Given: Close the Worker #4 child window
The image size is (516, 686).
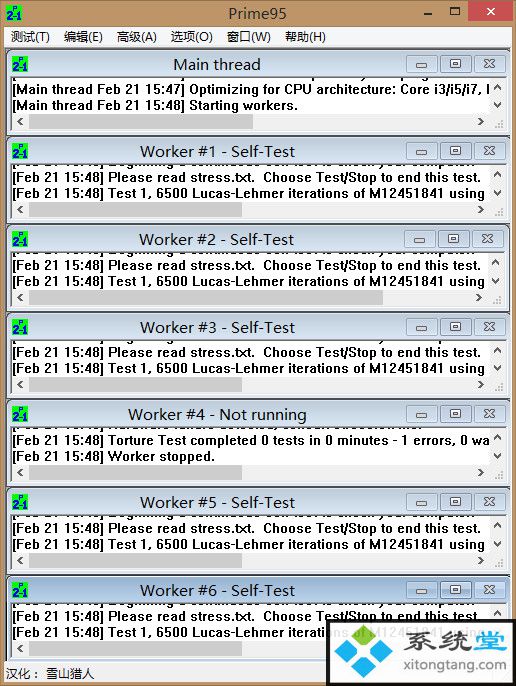Looking at the screenshot, I should click(489, 414).
